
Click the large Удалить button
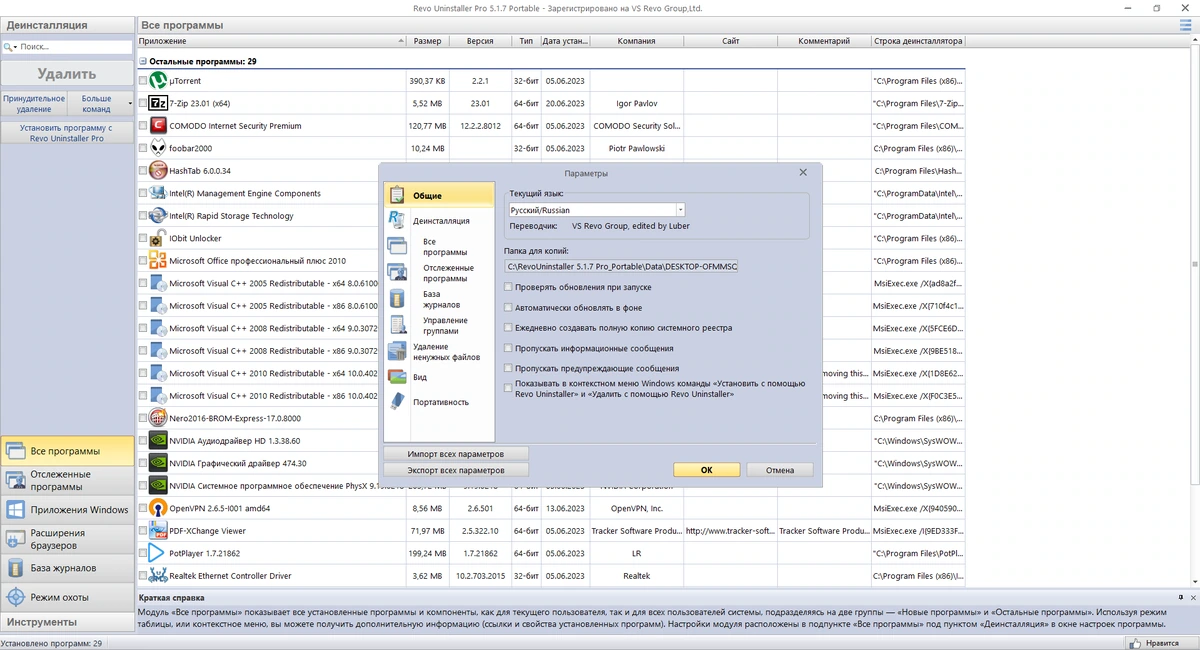(66, 73)
